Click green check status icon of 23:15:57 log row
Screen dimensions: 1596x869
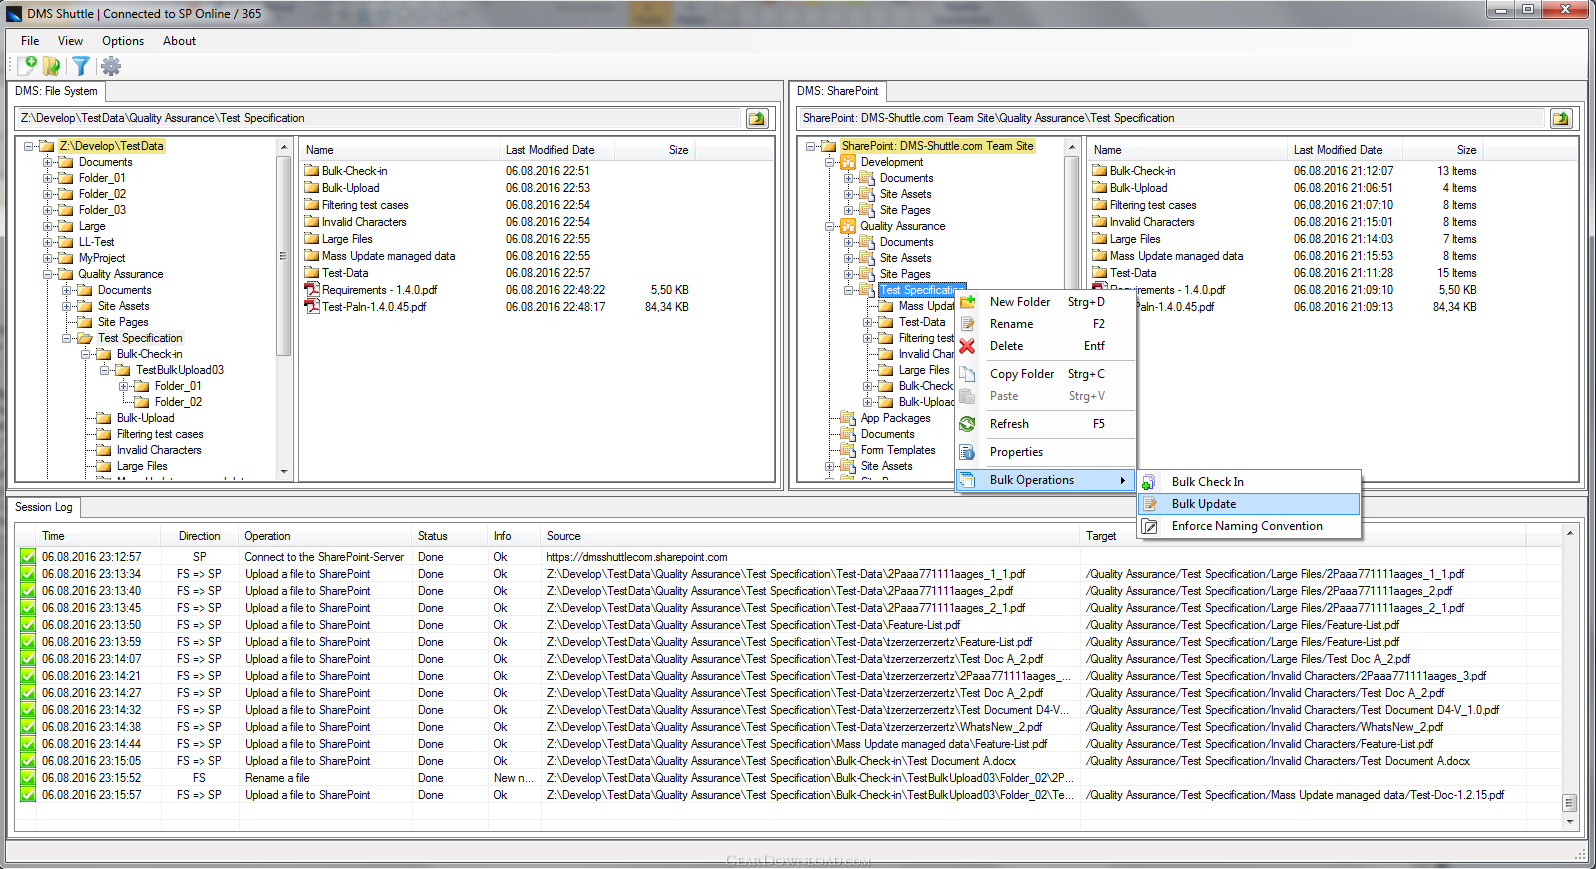[x=28, y=795]
